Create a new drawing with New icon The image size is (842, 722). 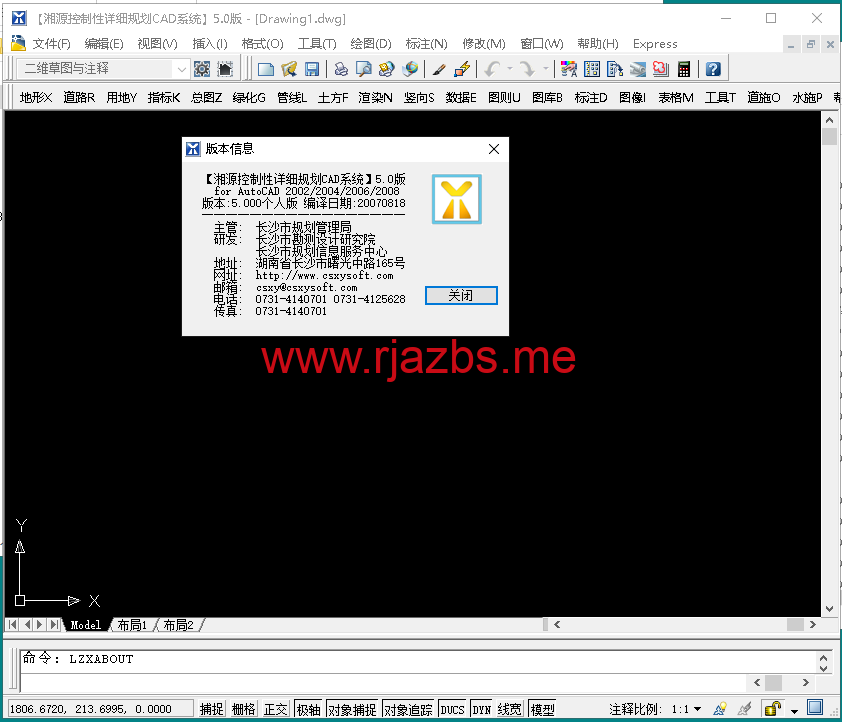tap(266, 69)
